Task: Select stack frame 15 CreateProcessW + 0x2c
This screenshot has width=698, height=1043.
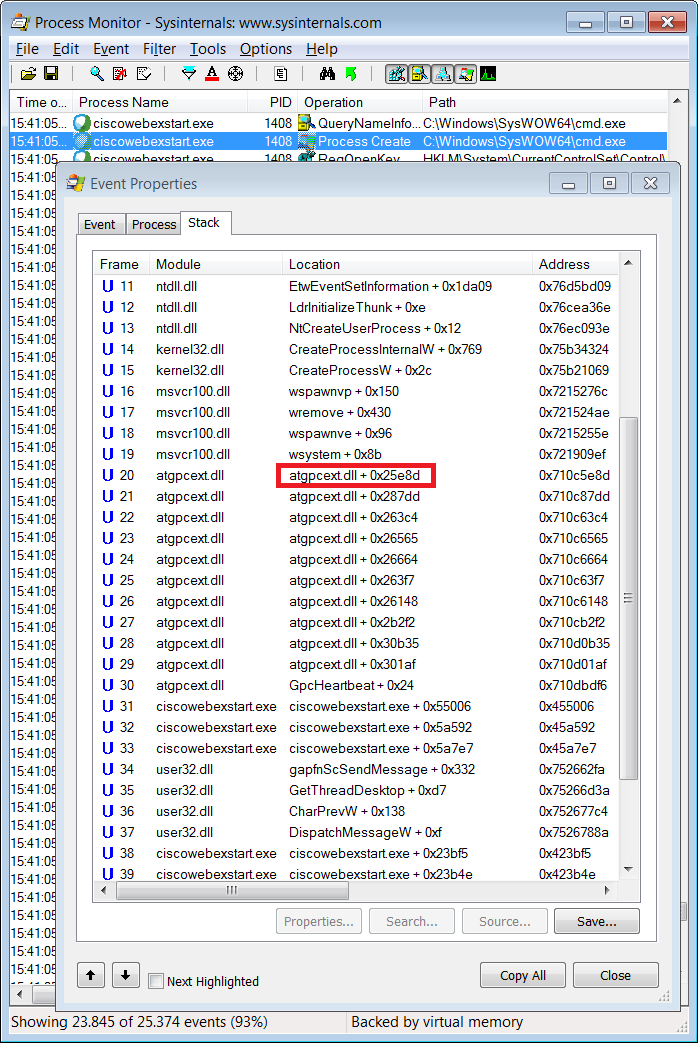Action: click(x=356, y=371)
